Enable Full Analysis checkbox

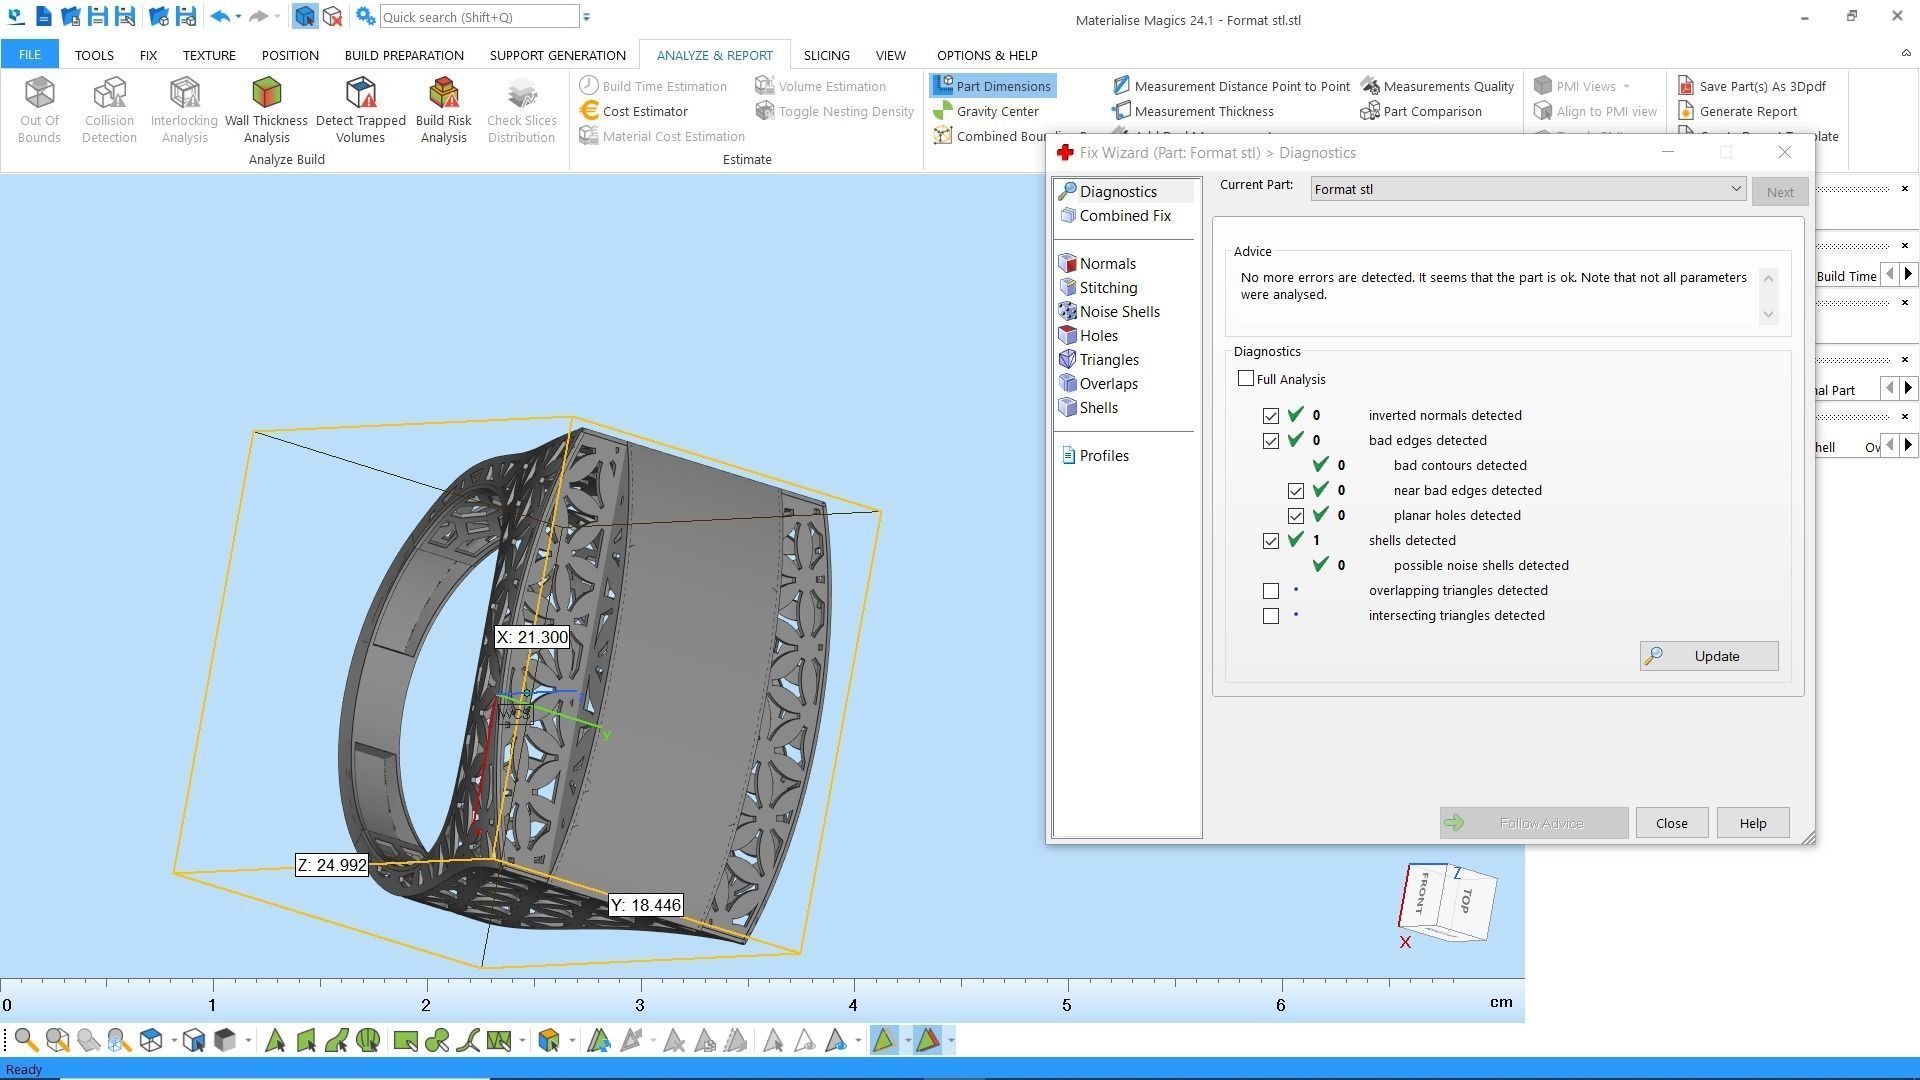tap(1246, 379)
